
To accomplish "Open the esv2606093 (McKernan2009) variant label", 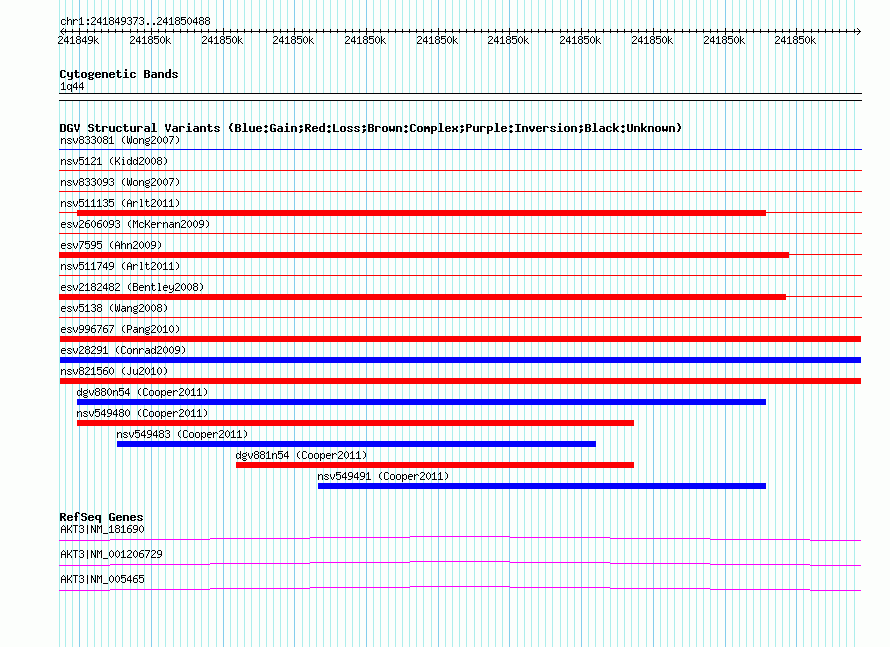I will pos(135,224).
